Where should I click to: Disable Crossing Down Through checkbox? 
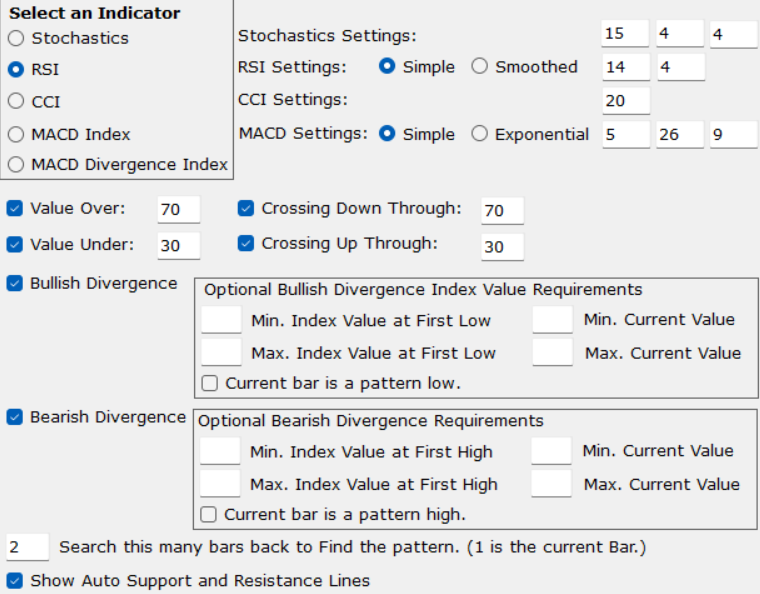pyautogui.click(x=246, y=209)
